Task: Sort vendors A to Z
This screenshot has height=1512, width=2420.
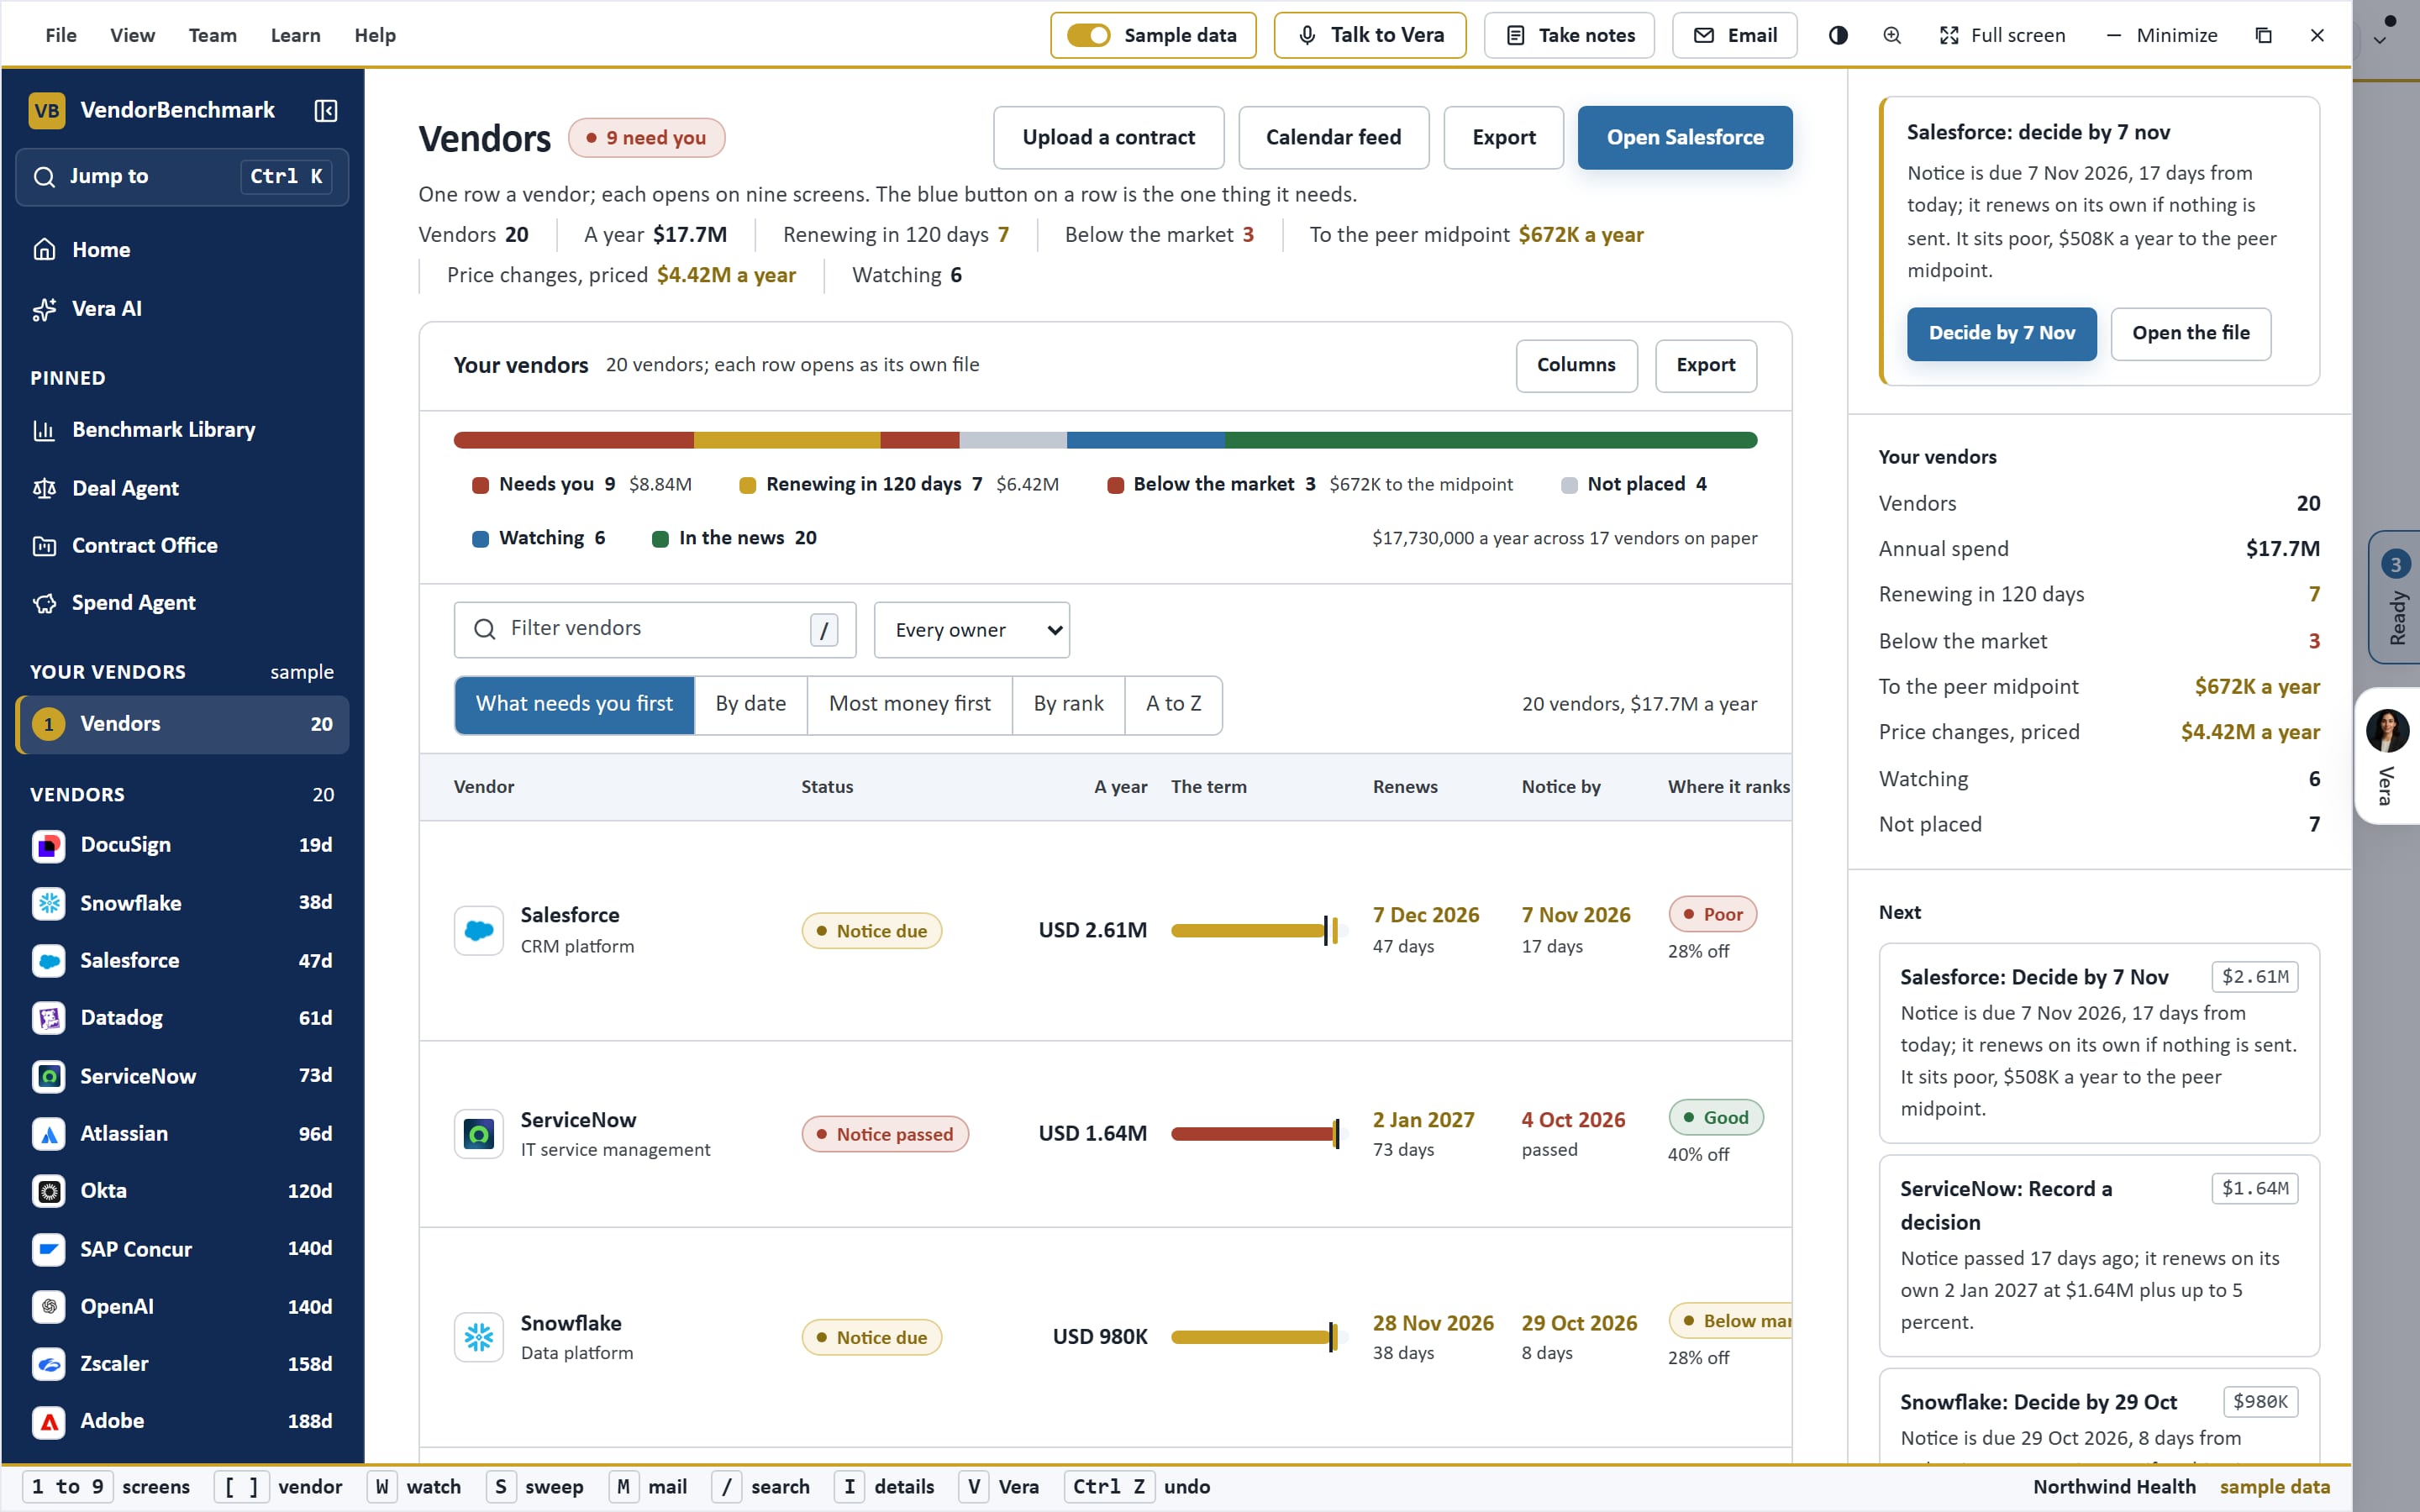Action: pyautogui.click(x=1173, y=704)
